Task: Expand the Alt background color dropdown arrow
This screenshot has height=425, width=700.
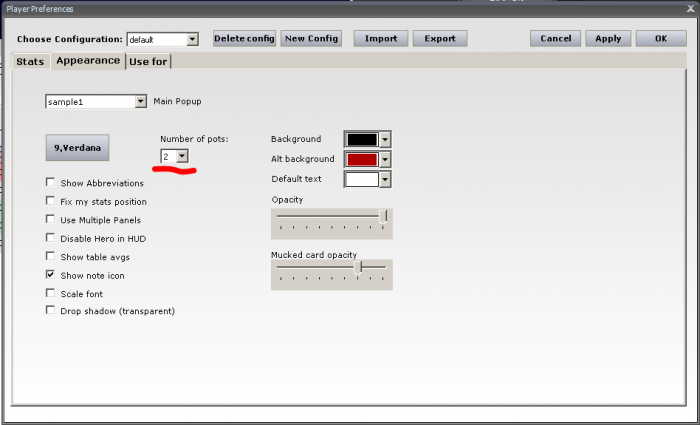Action: pyautogui.click(x=385, y=159)
